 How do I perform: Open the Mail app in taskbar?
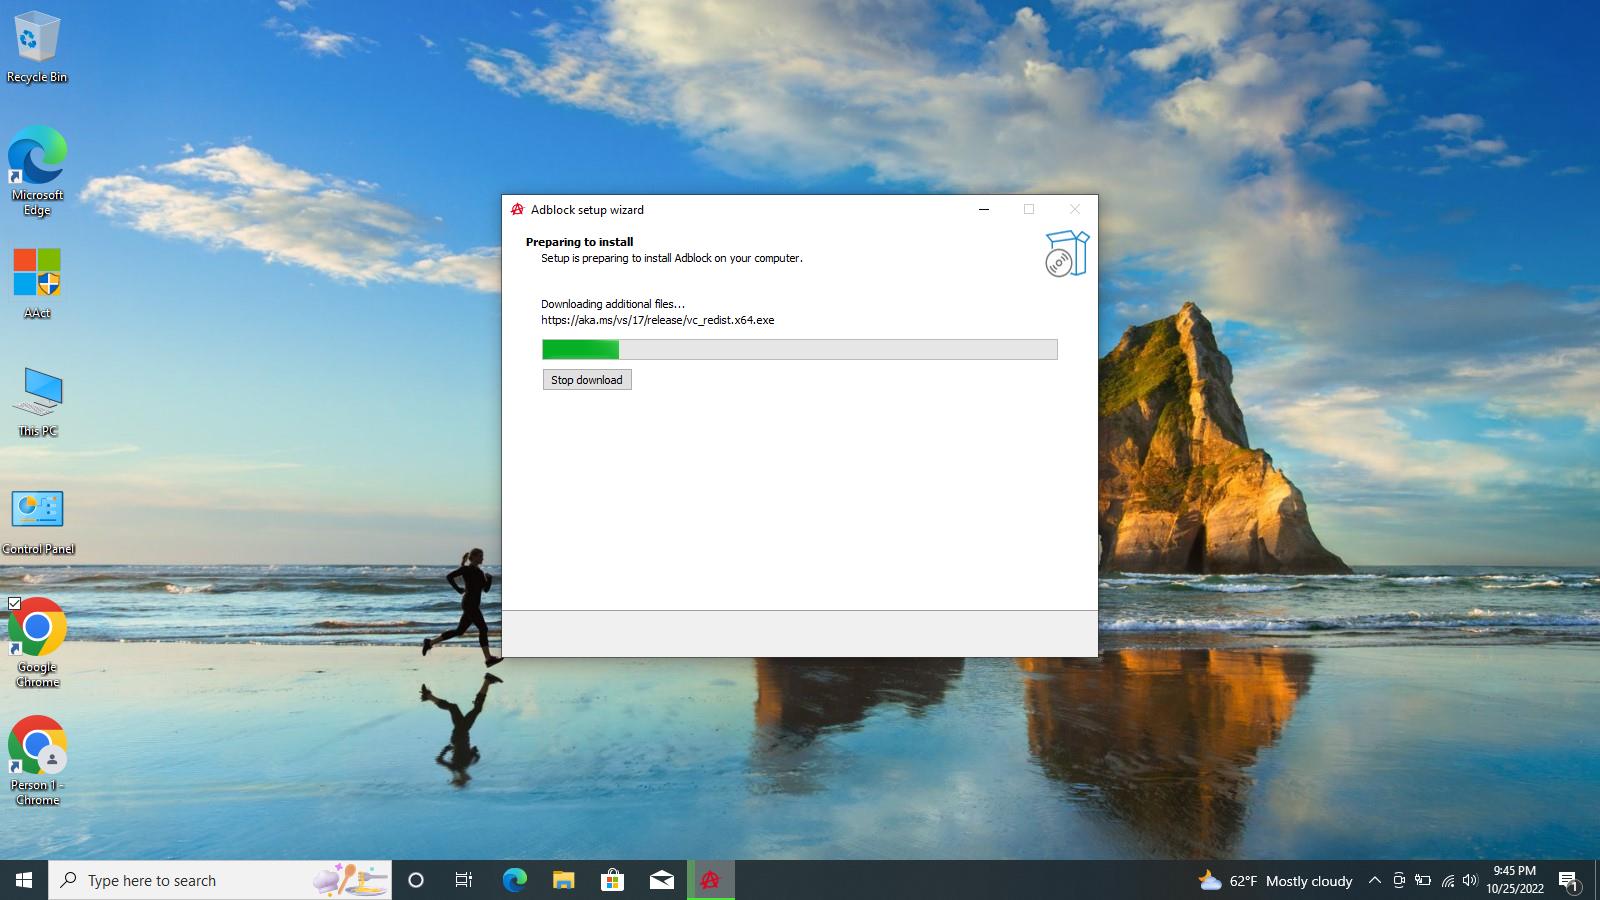[661, 880]
